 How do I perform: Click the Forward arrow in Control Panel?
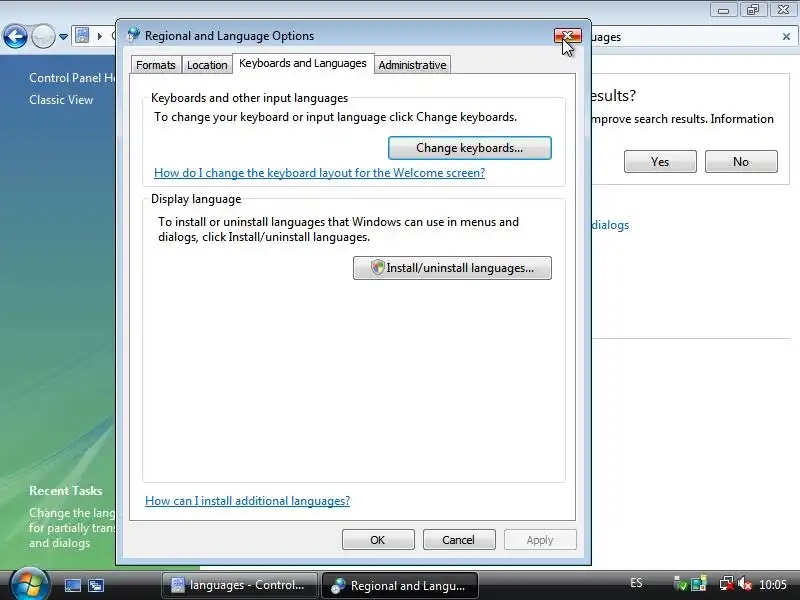[43, 36]
